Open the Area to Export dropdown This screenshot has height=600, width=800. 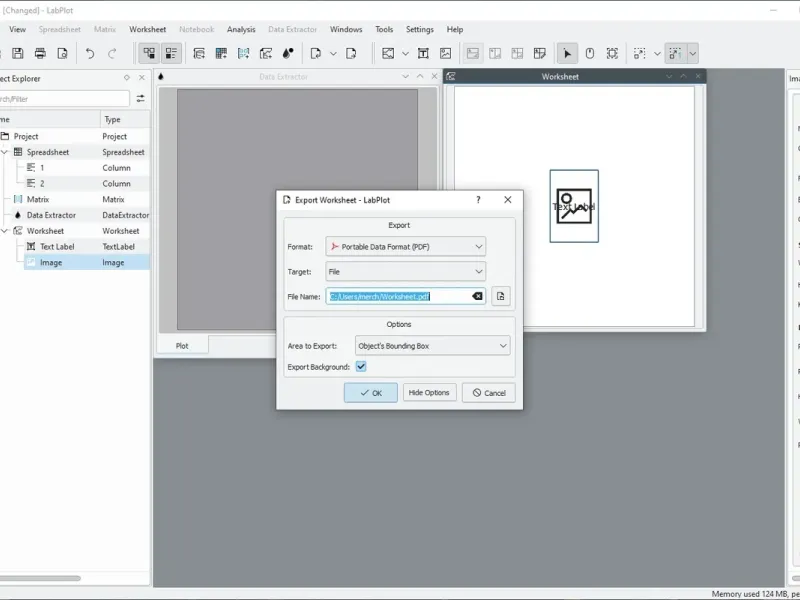[x=433, y=346]
